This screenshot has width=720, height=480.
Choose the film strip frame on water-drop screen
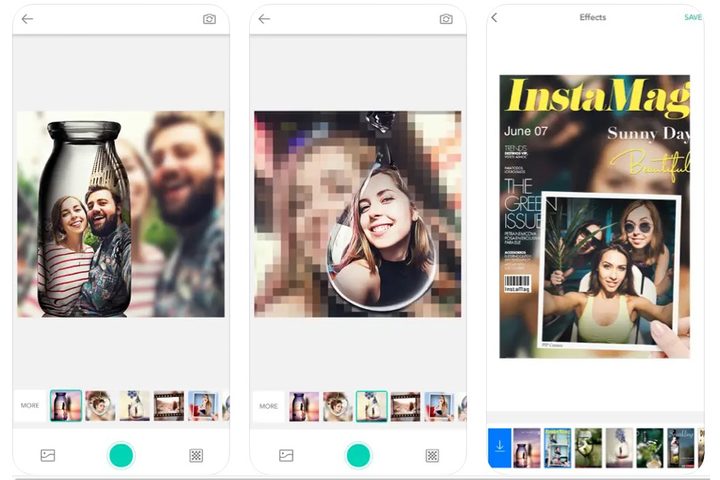click(405, 407)
